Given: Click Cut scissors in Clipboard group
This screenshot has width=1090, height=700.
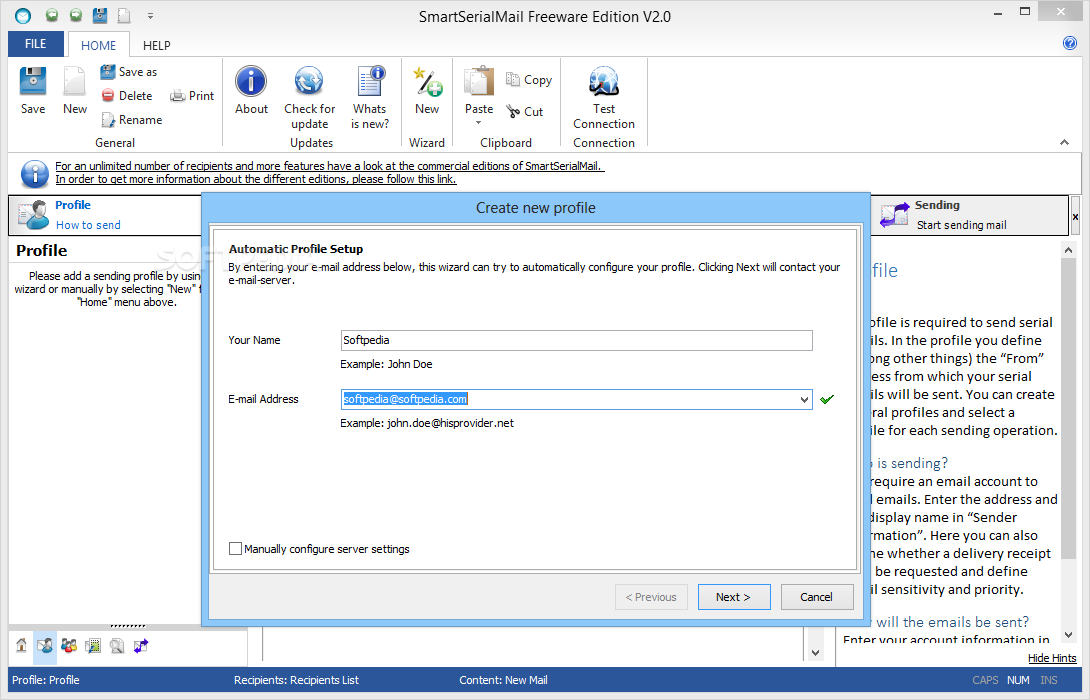Looking at the screenshot, I should pyautogui.click(x=525, y=111).
